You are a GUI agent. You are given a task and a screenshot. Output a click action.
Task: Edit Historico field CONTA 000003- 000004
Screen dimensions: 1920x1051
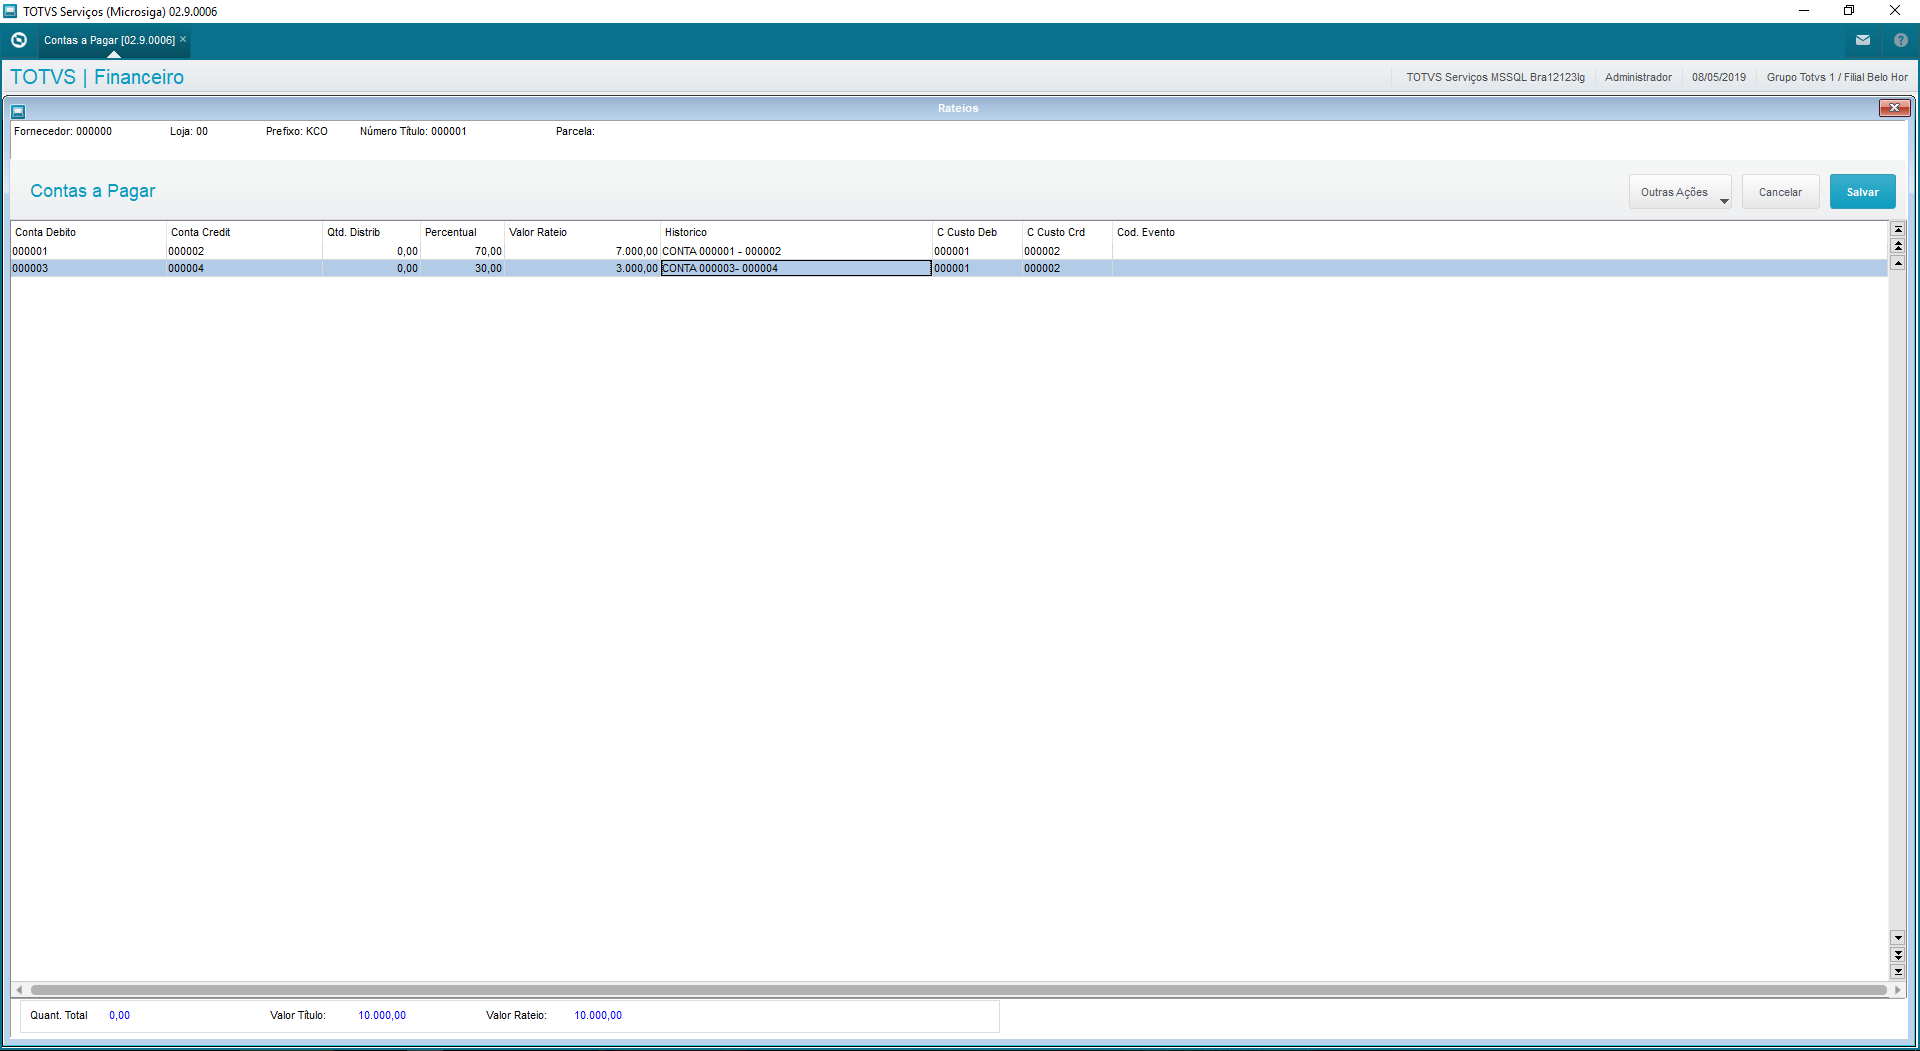point(796,268)
